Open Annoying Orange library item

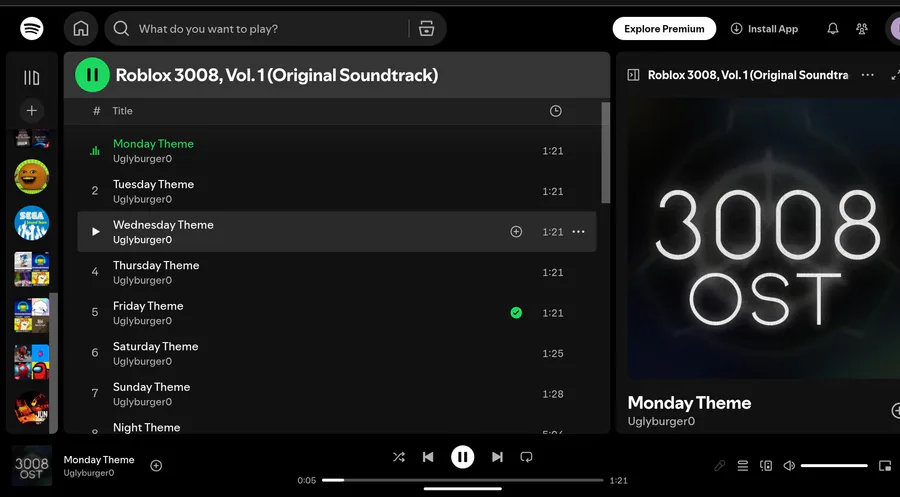pyautogui.click(x=32, y=176)
